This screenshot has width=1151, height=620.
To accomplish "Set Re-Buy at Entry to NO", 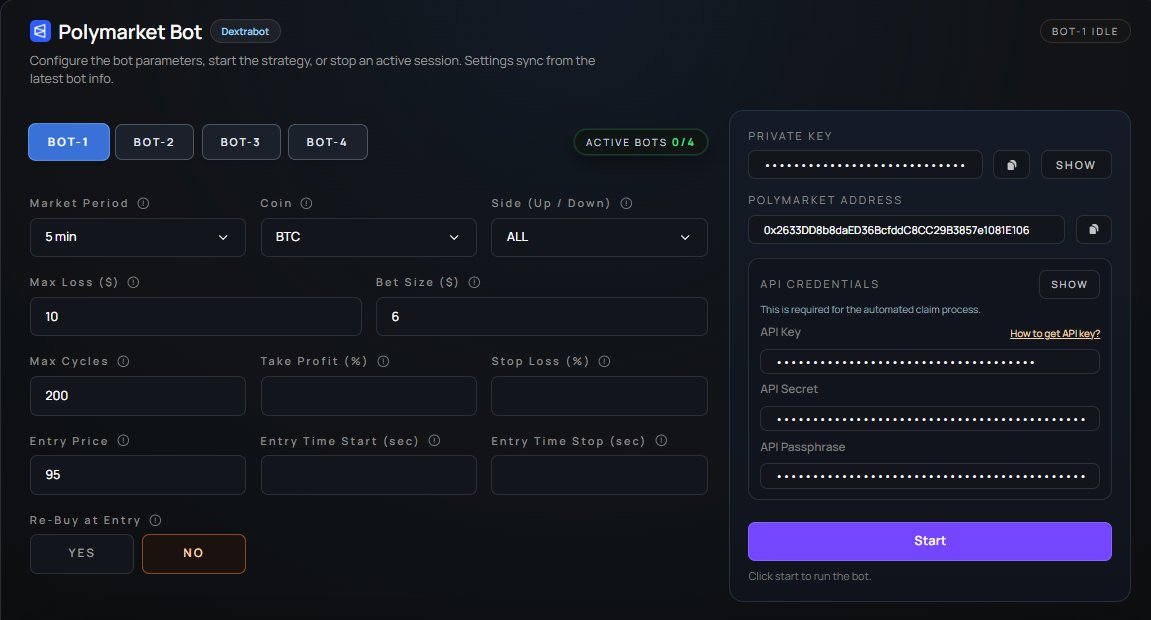I will tap(194, 553).
